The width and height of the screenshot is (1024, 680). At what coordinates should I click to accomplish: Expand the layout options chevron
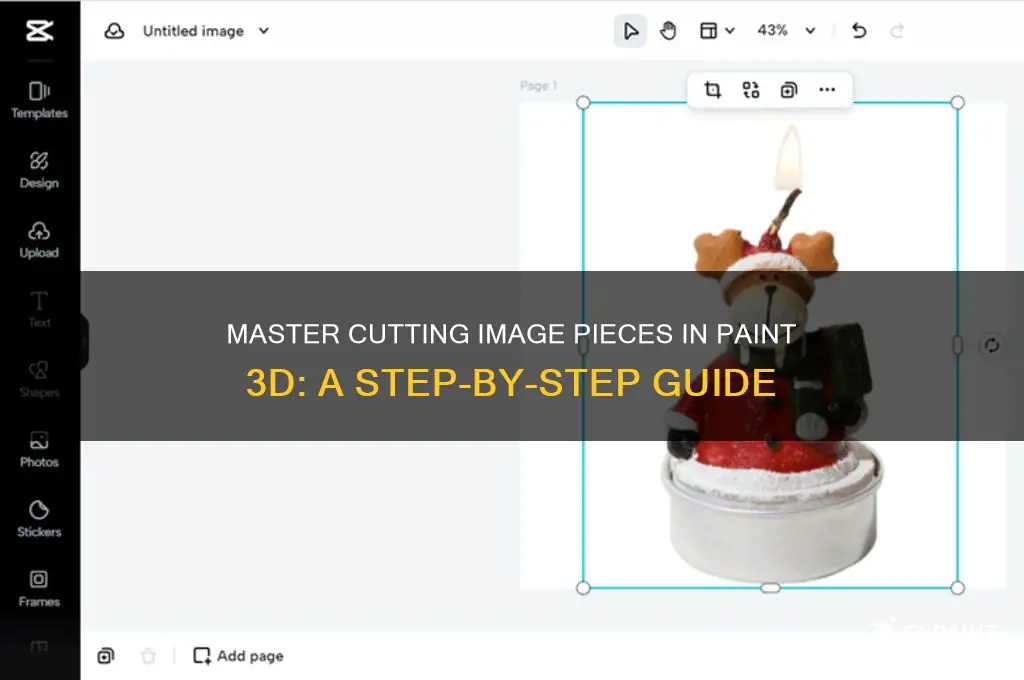coord(730,31)
